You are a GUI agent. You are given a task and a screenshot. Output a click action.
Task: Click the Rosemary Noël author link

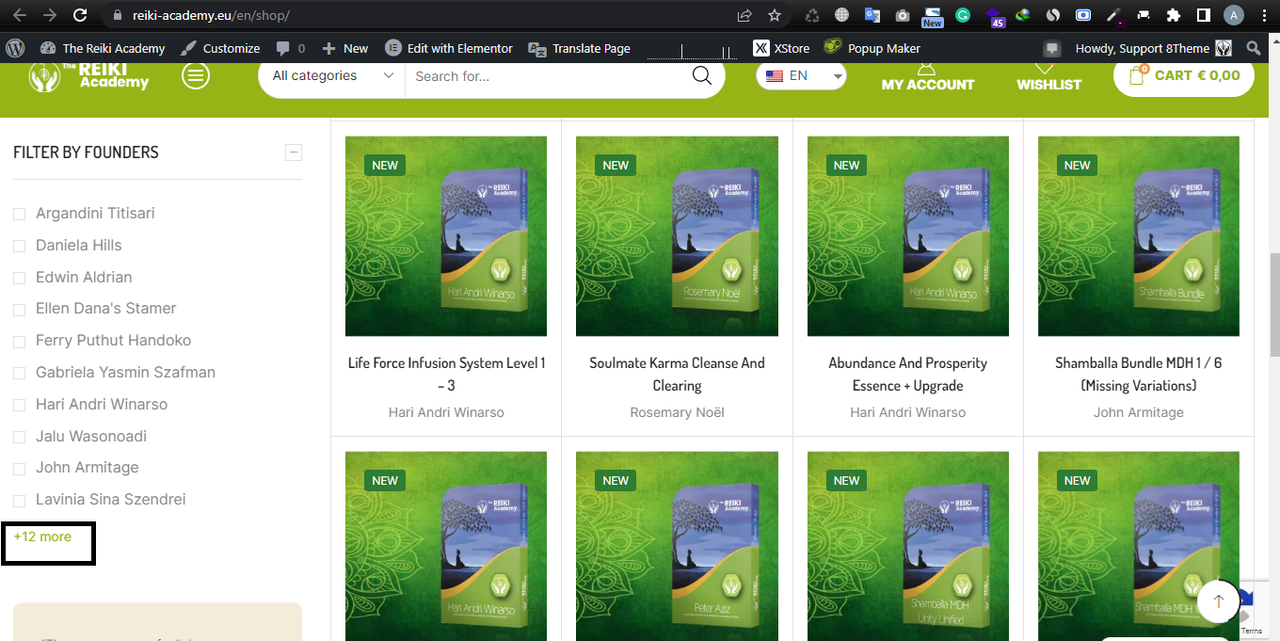coord(677,412)
